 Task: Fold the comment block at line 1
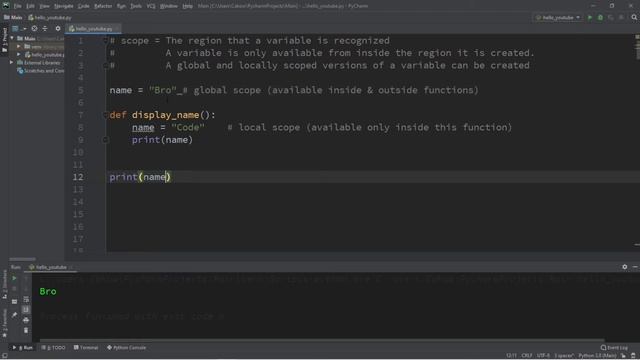(x=106, y=40)
